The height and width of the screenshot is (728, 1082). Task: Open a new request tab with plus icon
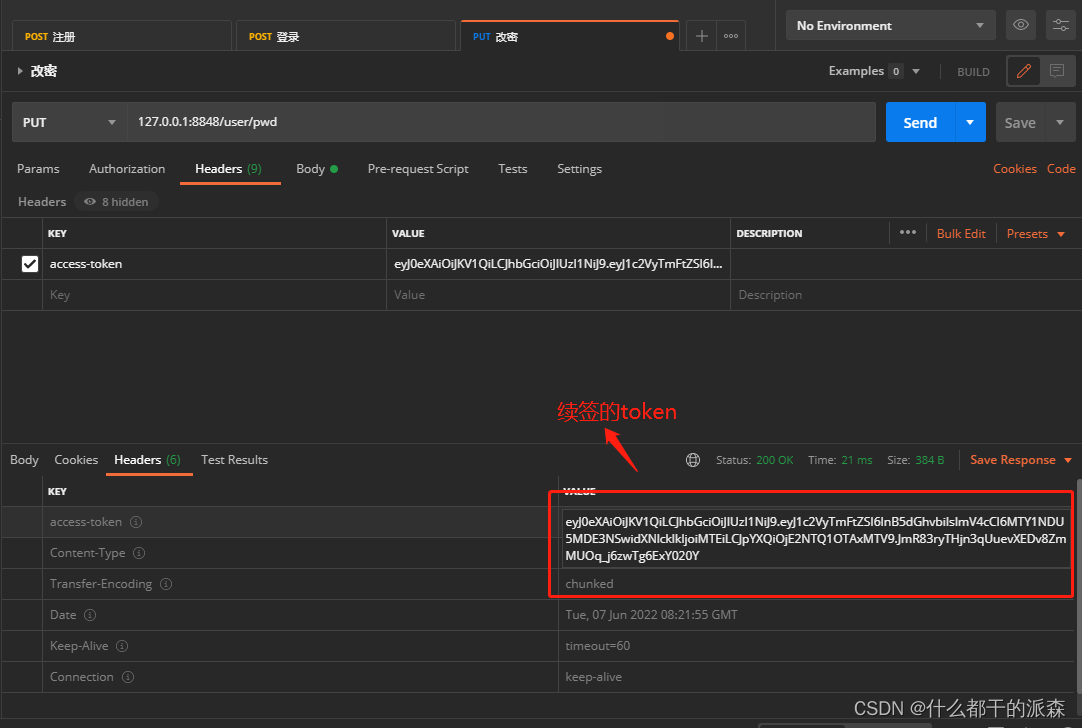pos(701,37)
